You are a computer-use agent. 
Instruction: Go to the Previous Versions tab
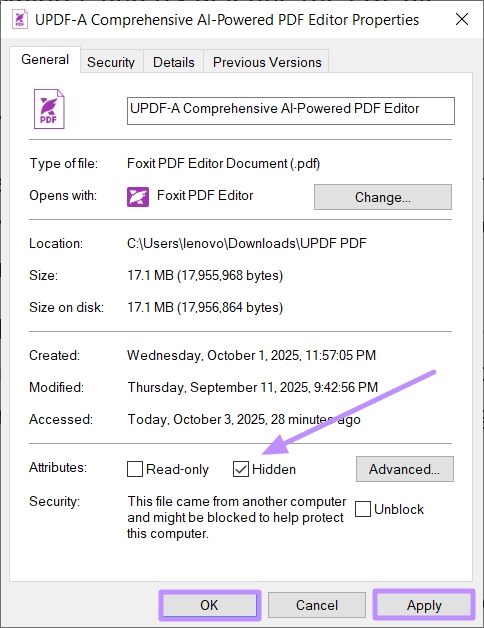click(x=267, y=62)
